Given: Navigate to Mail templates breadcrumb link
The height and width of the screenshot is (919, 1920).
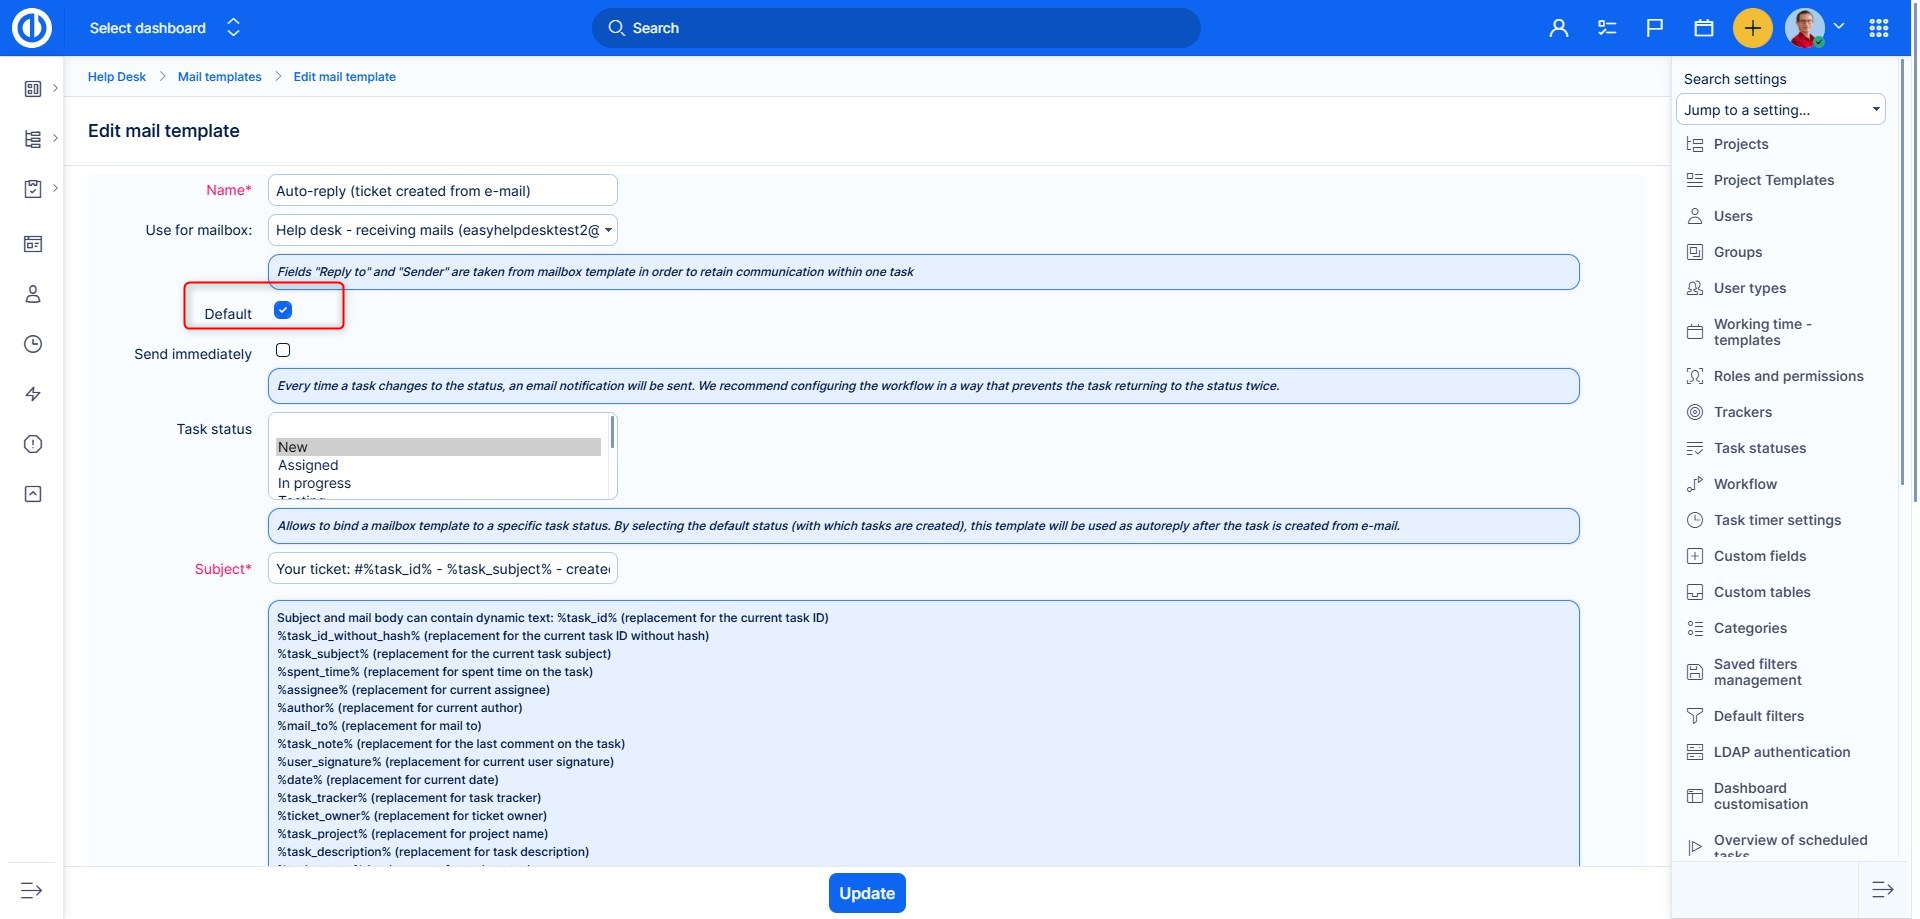Looking at the screenshot, I should point(219,77).
